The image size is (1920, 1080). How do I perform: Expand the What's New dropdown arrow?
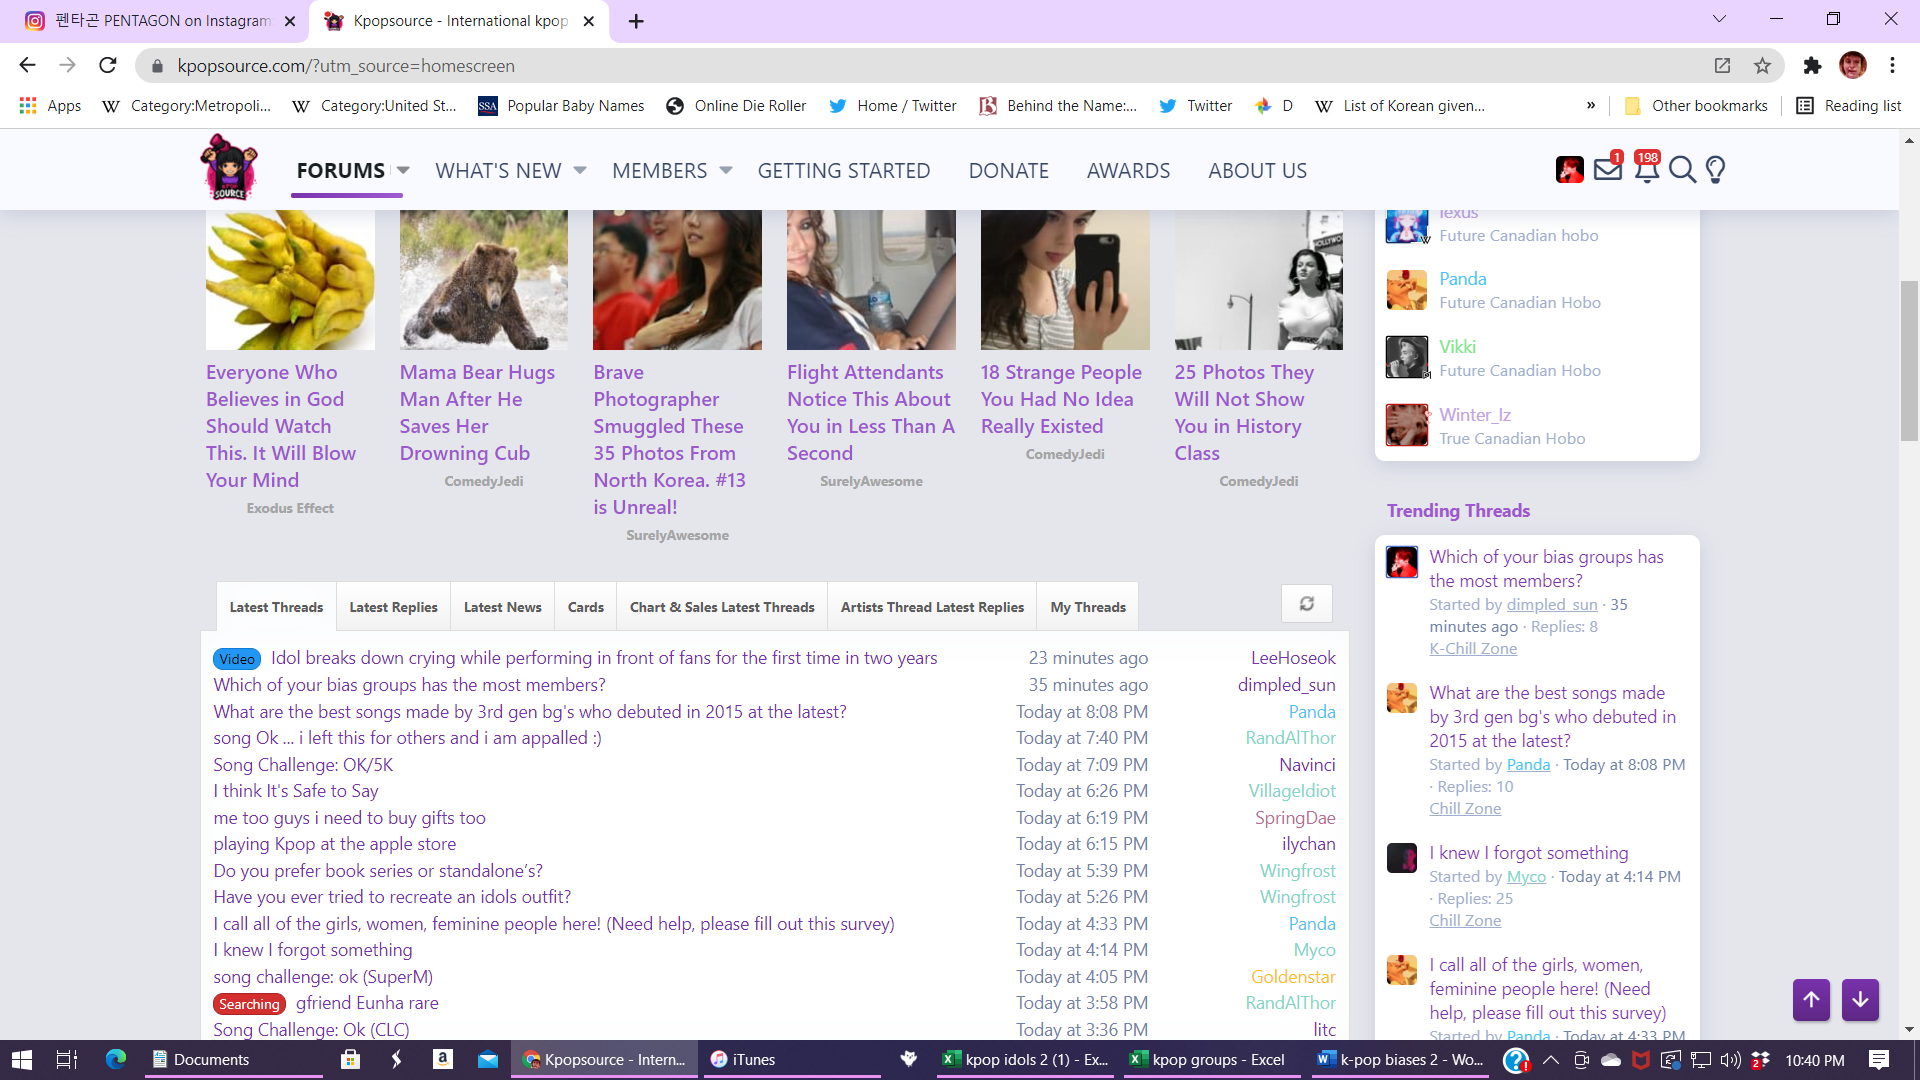(580, 171)
